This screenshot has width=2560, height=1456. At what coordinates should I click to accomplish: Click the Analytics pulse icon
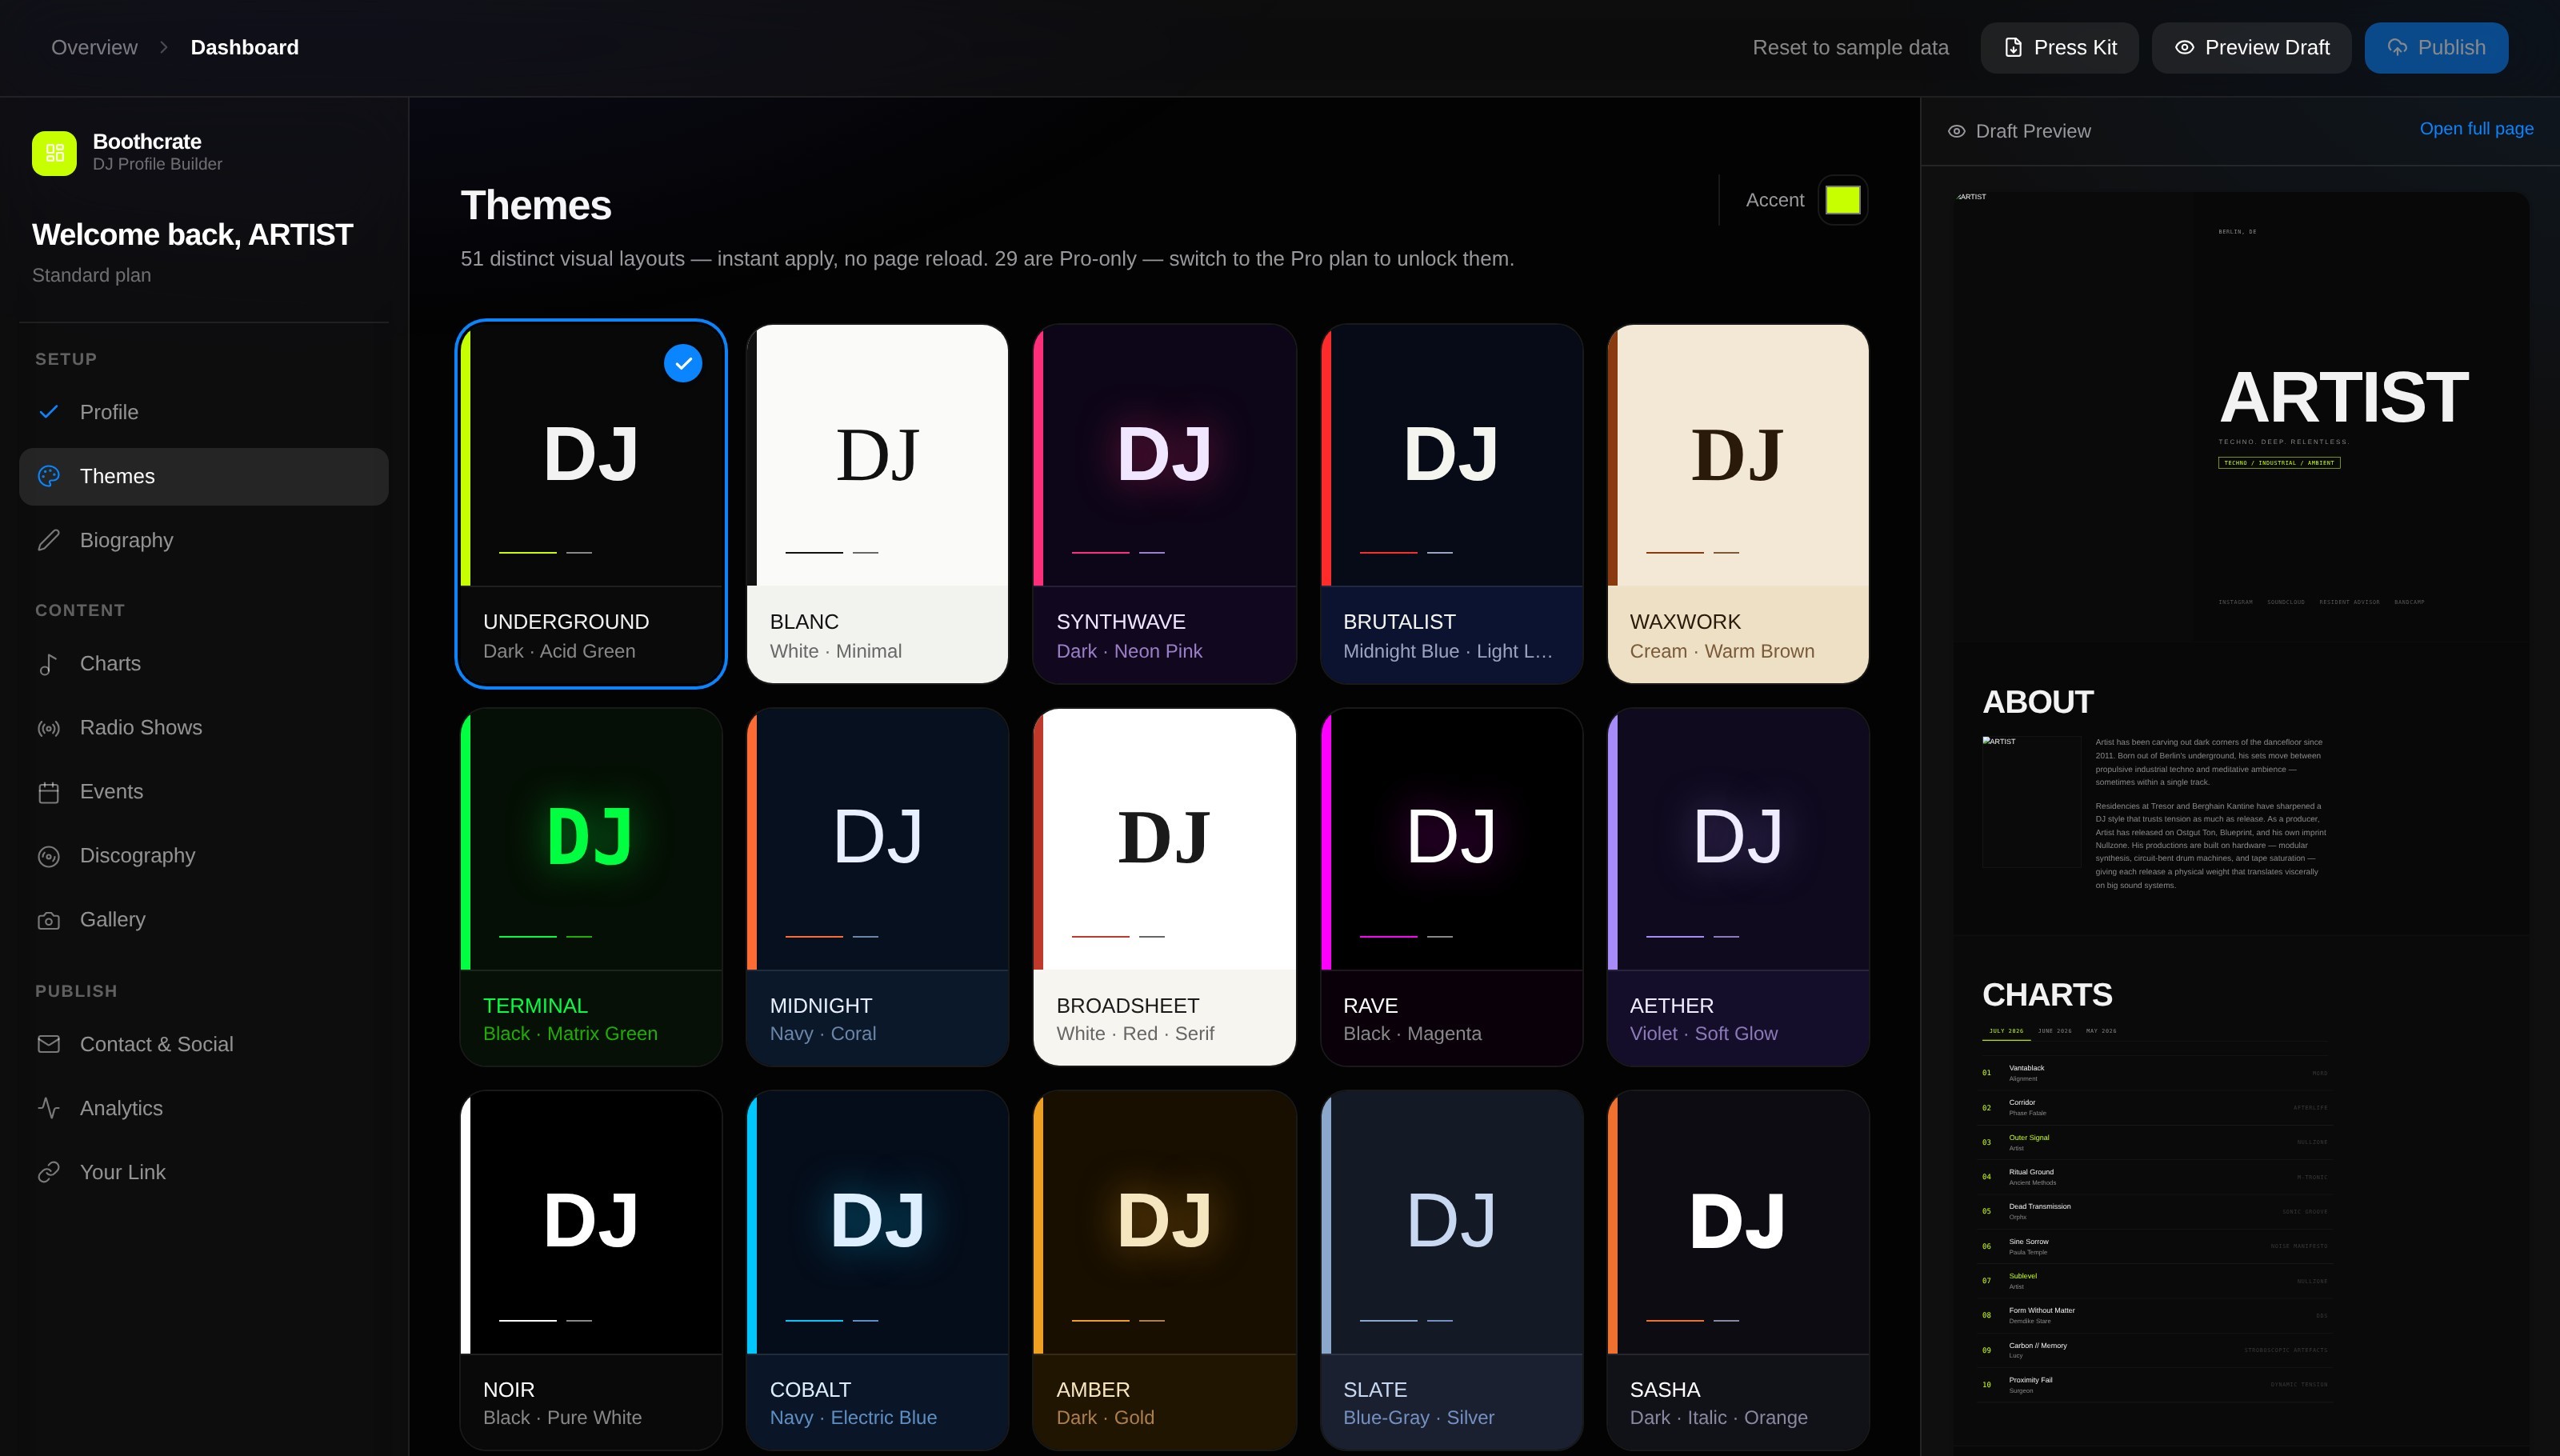pyautogui.click(x=48, y=1108)
